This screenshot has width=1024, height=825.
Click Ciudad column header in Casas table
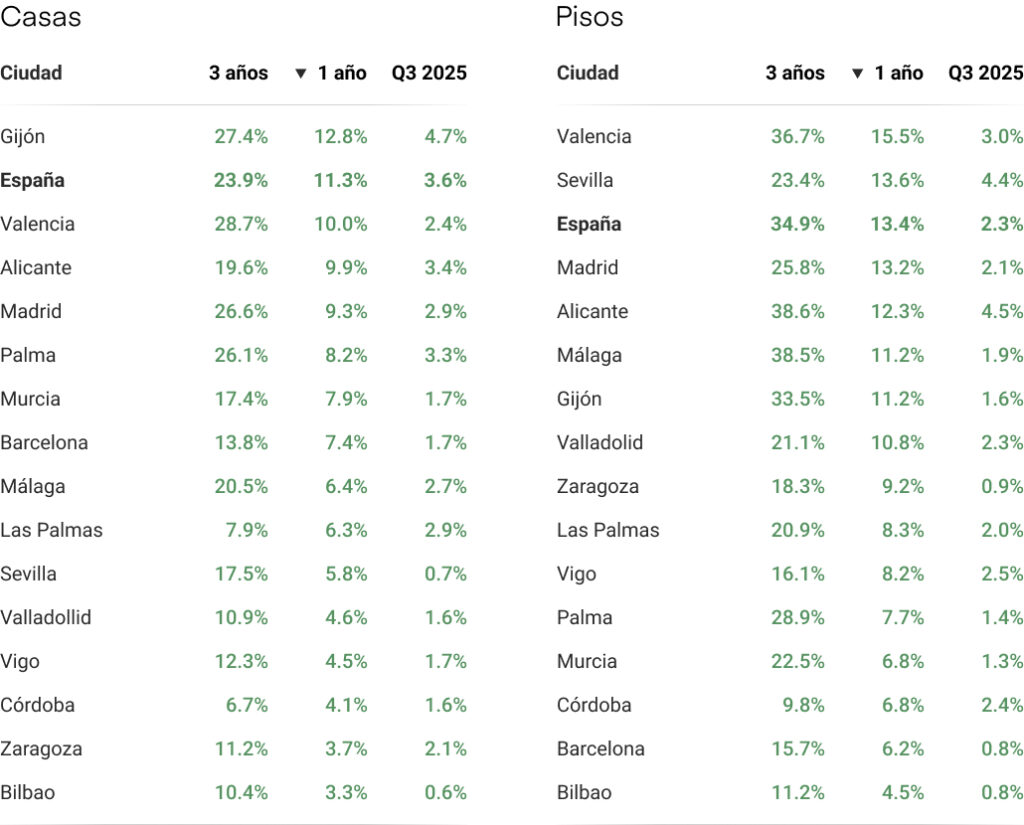click(31, 73)
